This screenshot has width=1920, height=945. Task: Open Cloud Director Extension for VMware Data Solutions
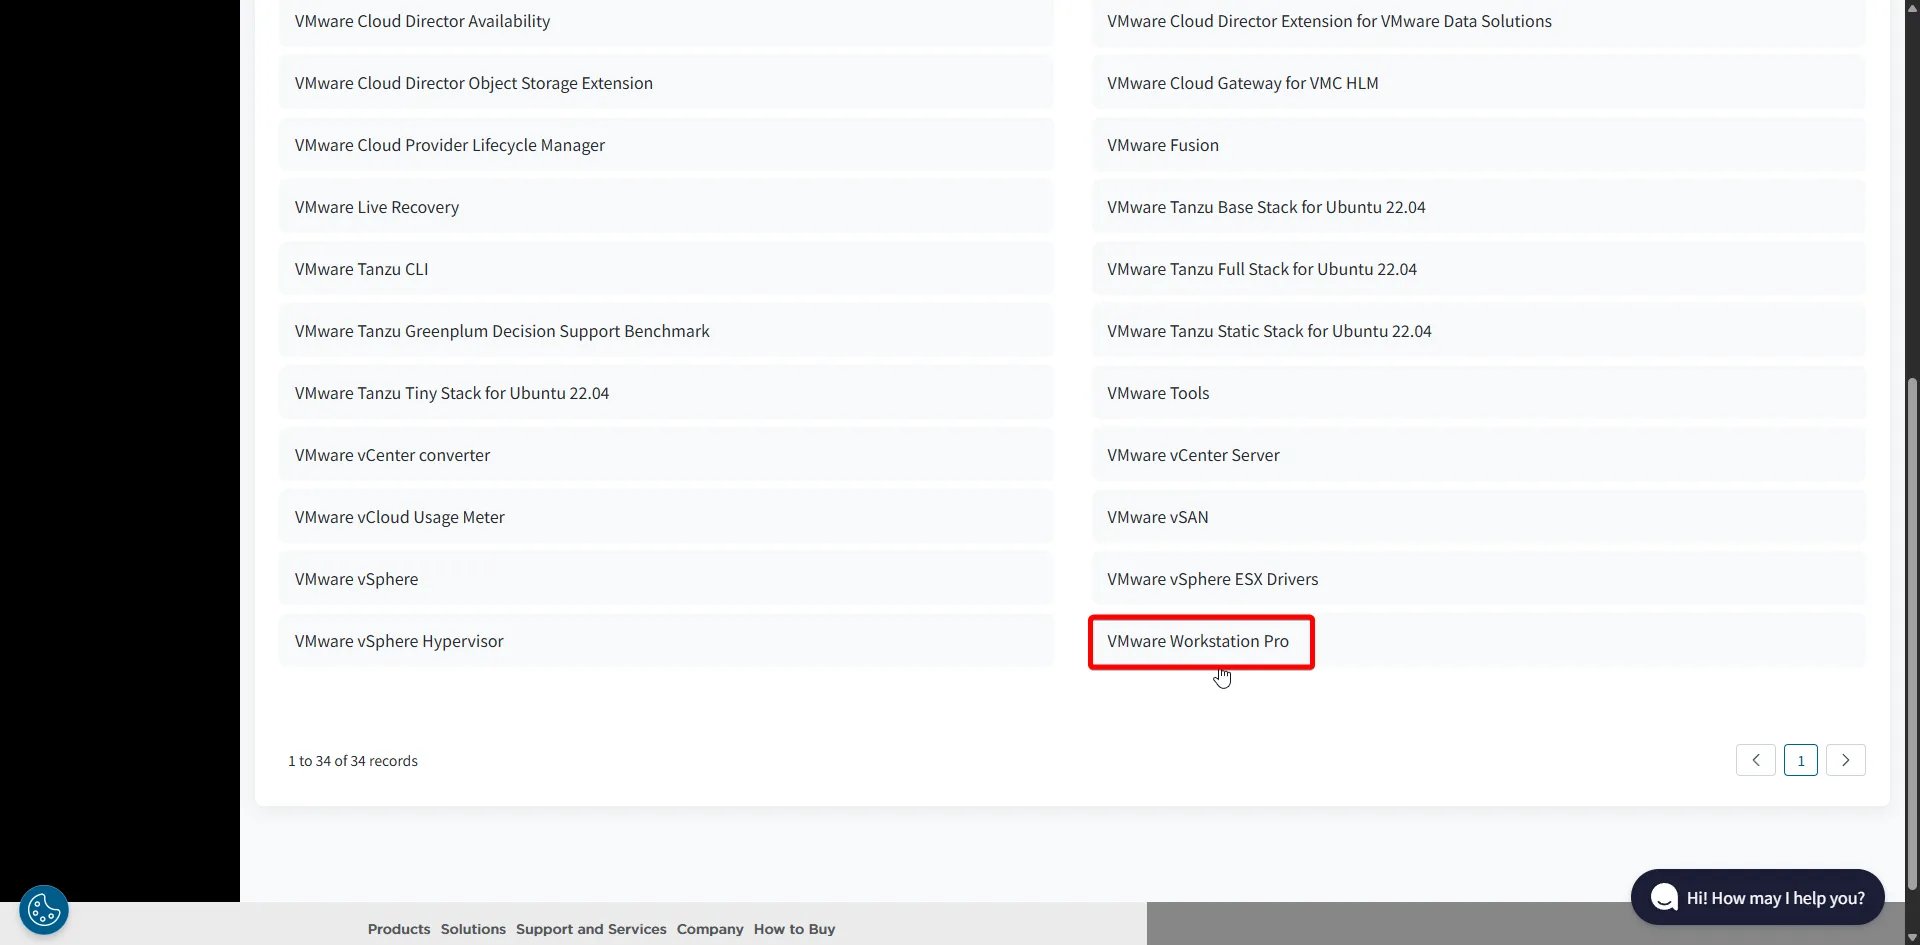[x=1478, y=21]
